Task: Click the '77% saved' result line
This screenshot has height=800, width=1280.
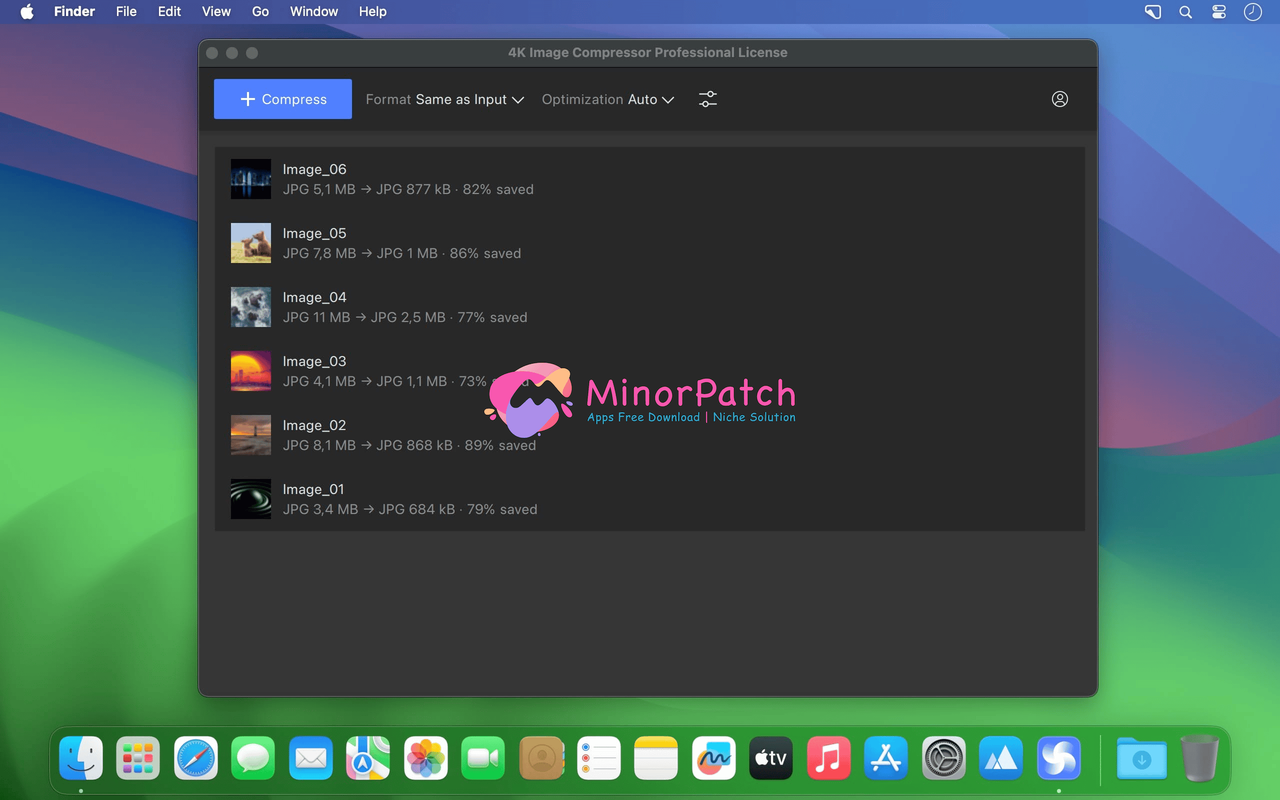Action: (x=405, y=317)
